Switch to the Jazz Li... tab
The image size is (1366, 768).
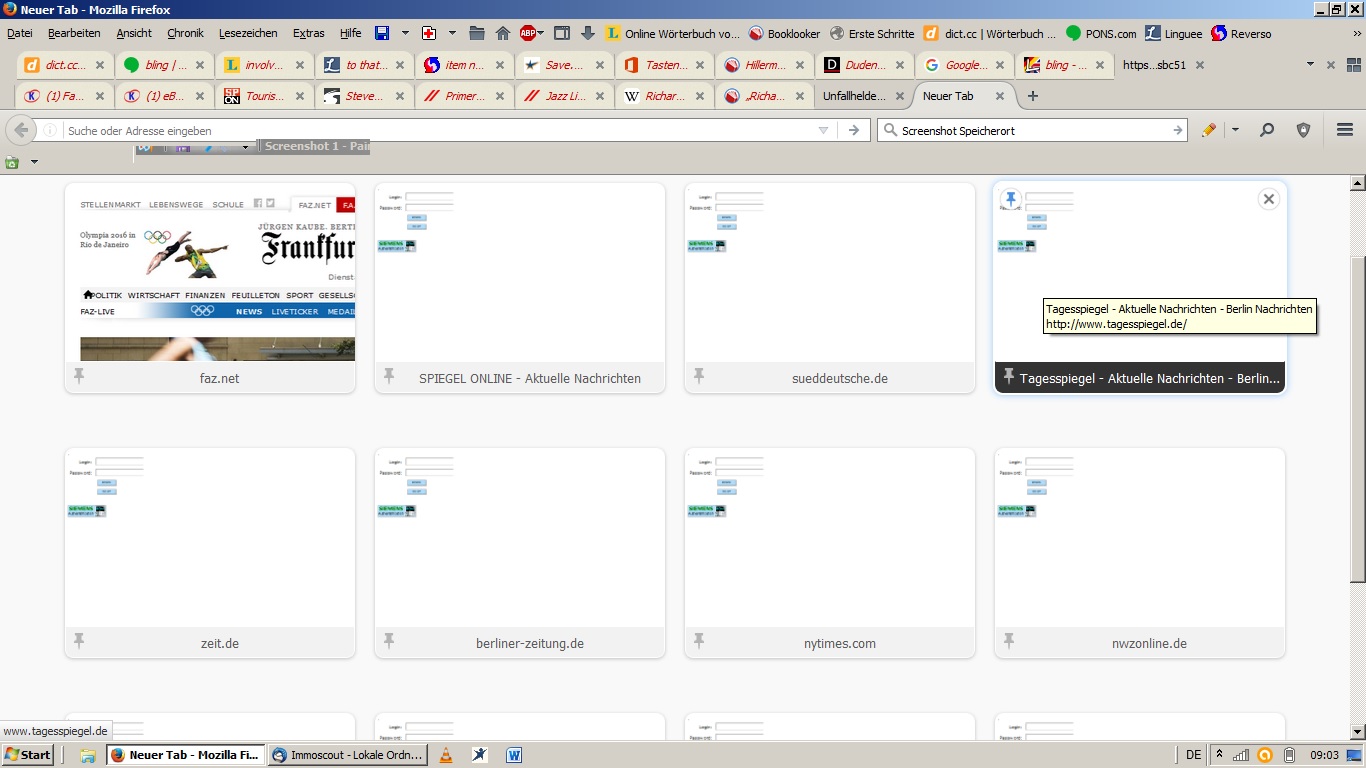(x=565, y=96)
